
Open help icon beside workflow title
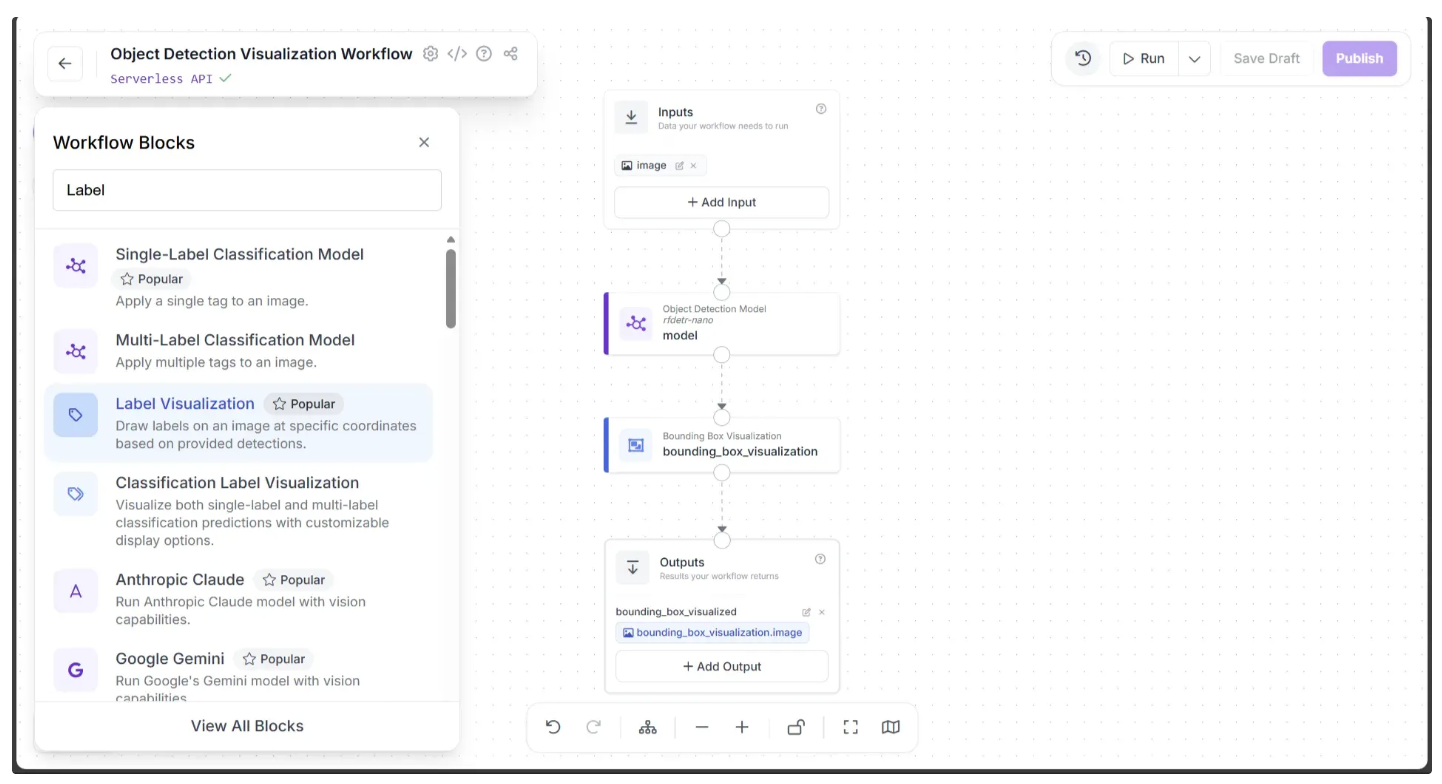point(484,54)
